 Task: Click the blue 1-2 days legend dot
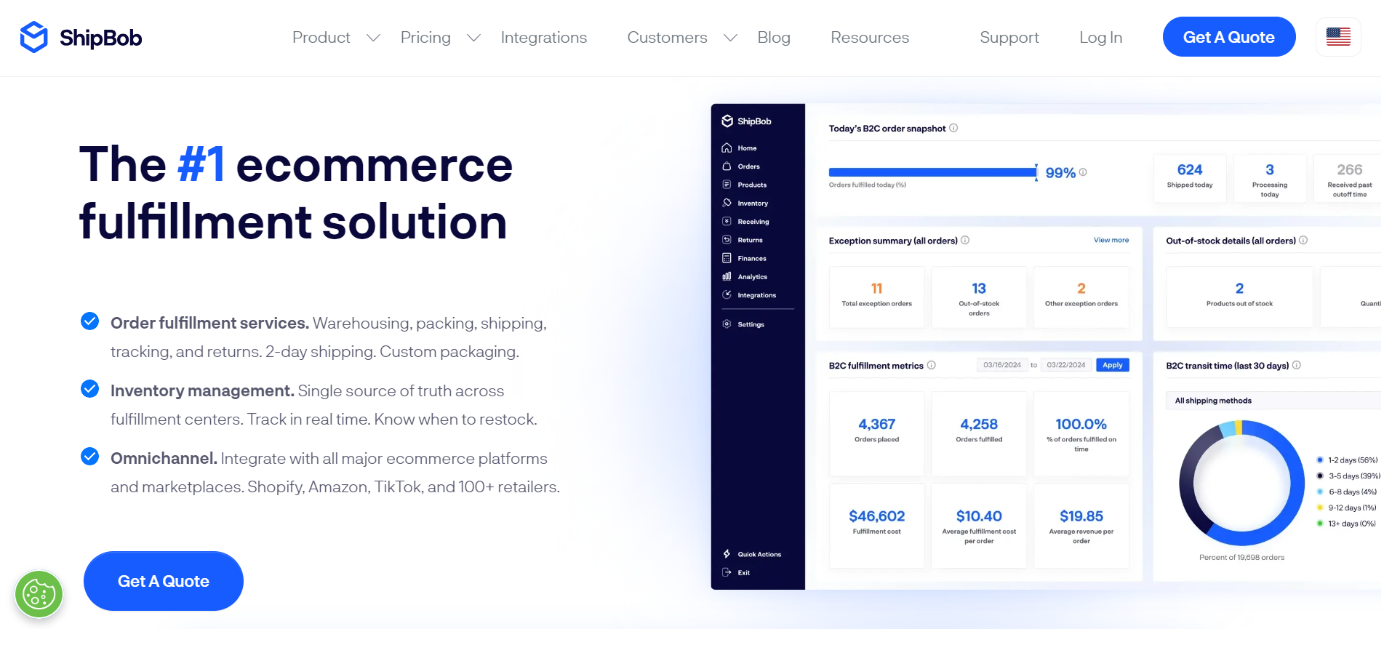tap(1320, 460)
